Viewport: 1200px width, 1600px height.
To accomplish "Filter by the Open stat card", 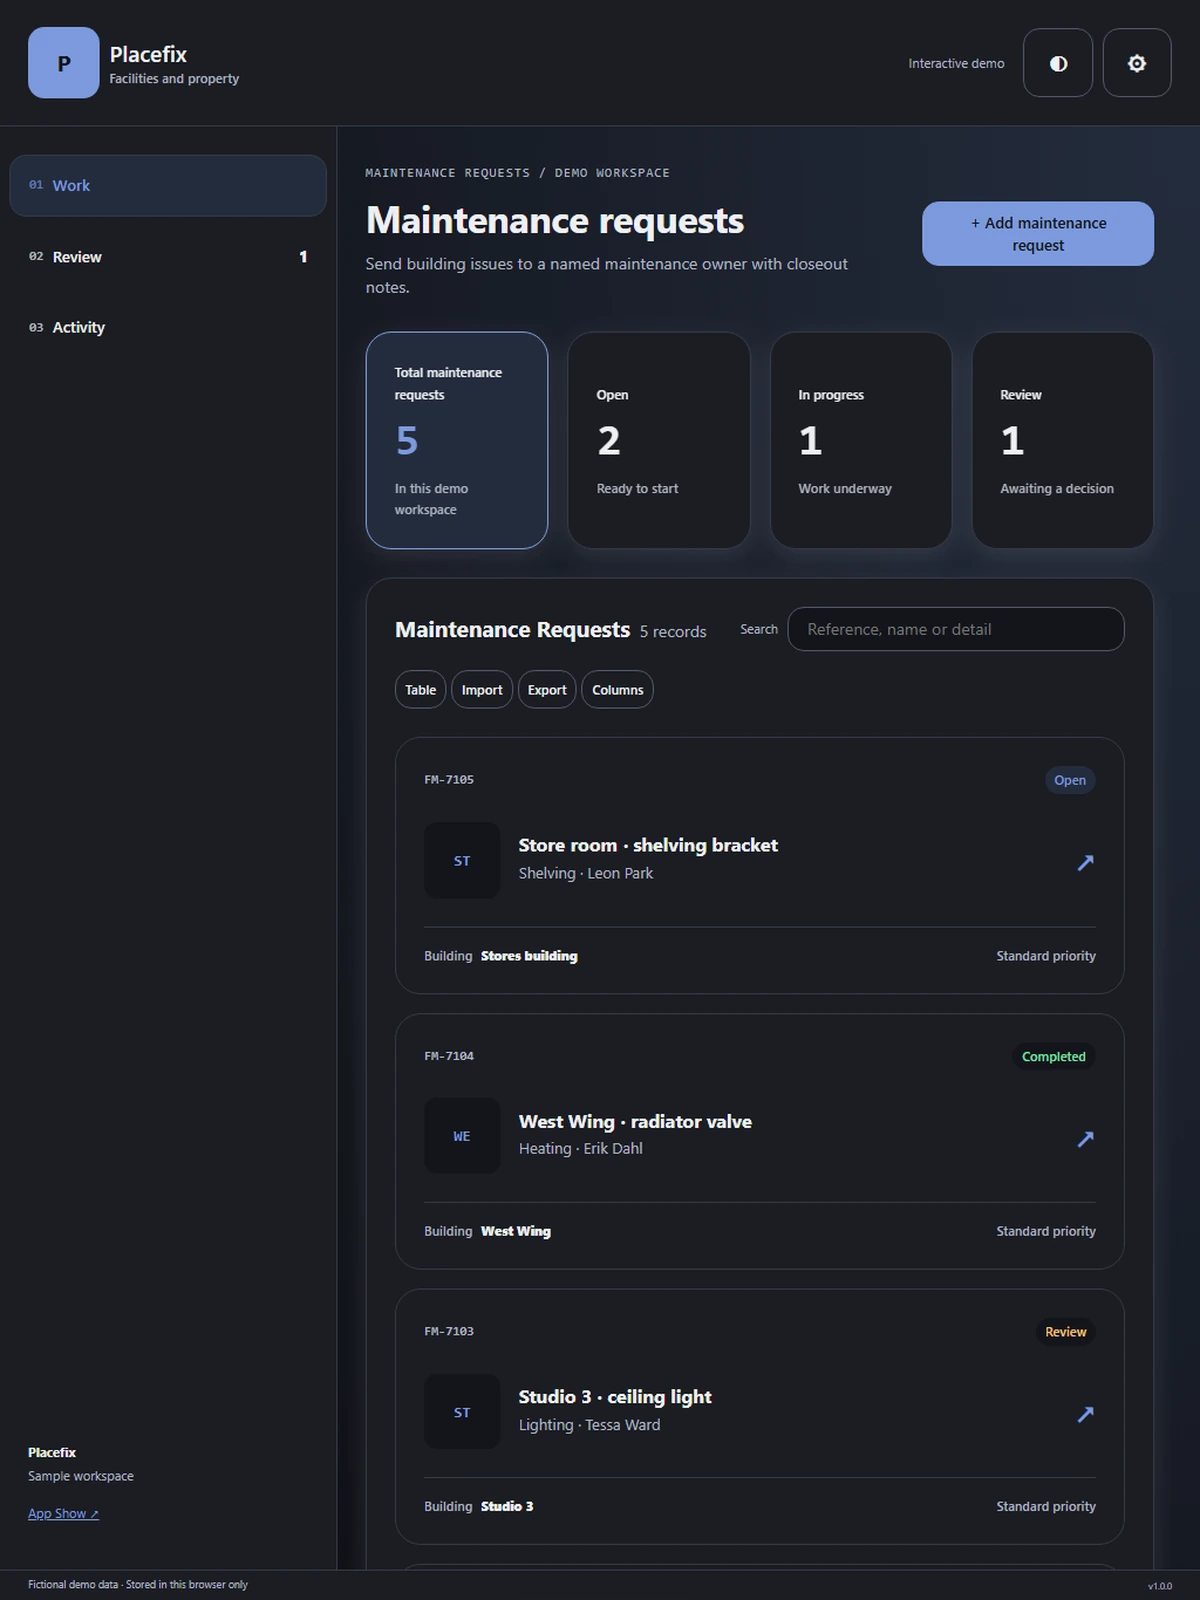I will pyautogui.click(x=659, y=440).
